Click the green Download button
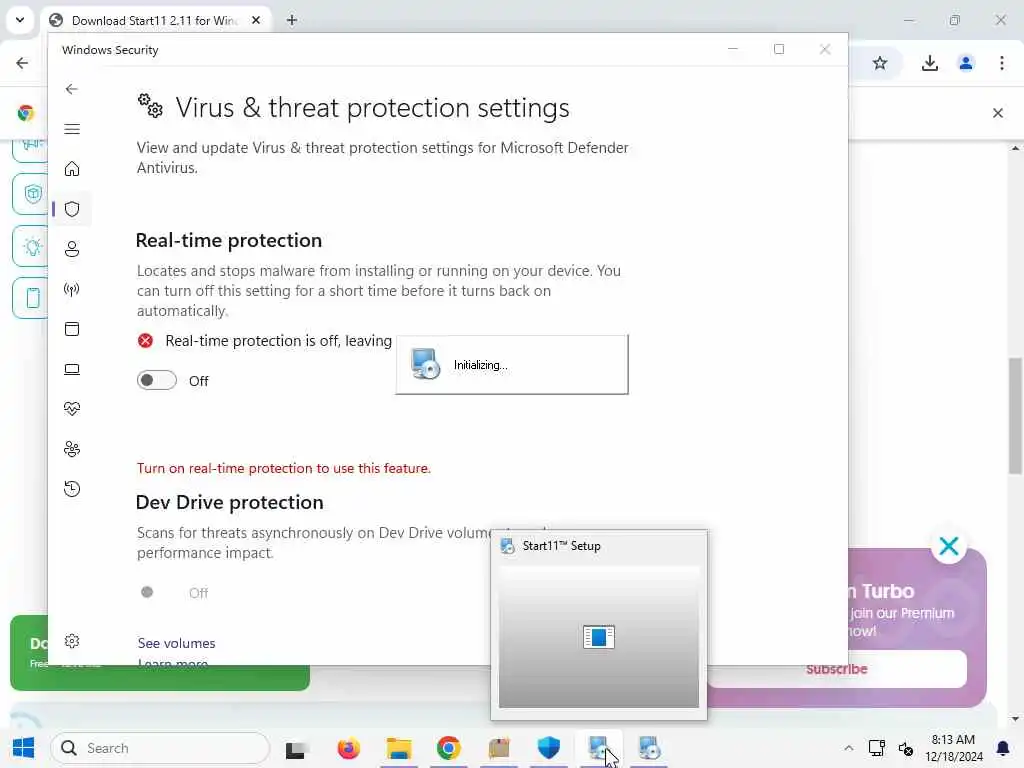The height and width of the screenshot is (768, 1024). click(160, 679)
